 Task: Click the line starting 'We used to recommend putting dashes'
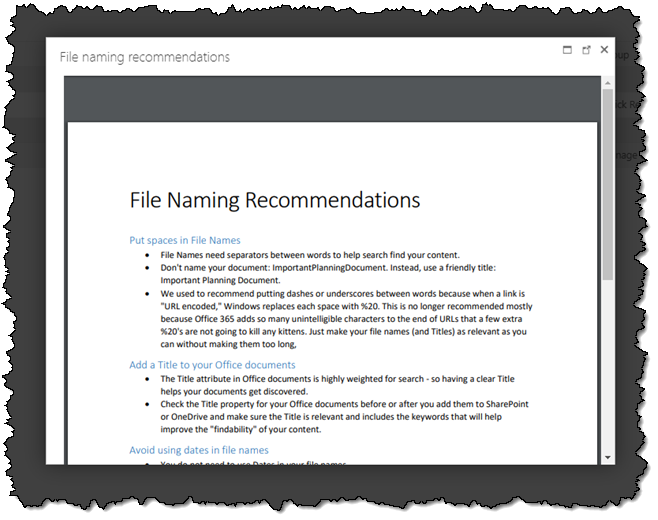tap(342, 293)
